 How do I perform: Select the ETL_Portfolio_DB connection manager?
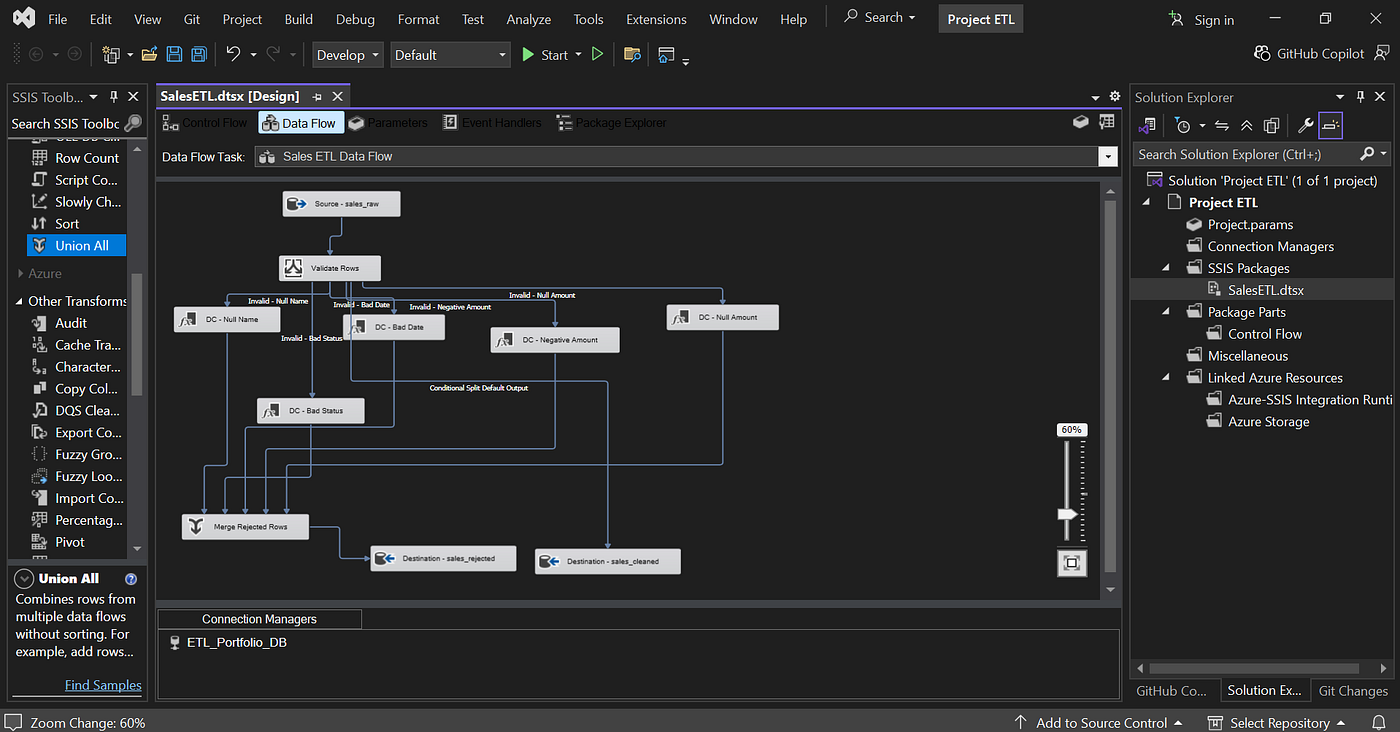click(x=228, y=642)
